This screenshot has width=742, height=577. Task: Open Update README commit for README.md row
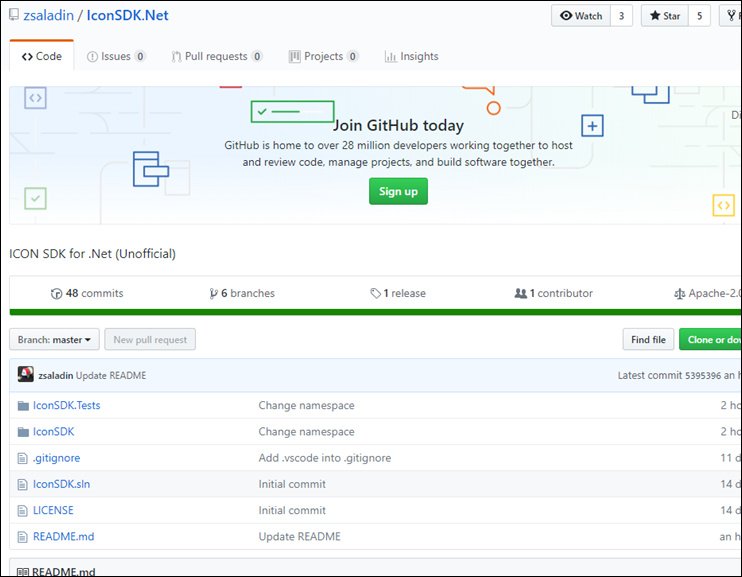(300, 536)
